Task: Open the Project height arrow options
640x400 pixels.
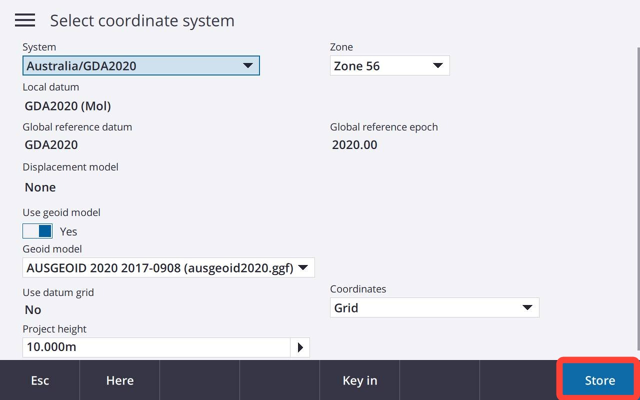Action: [300, 347]
